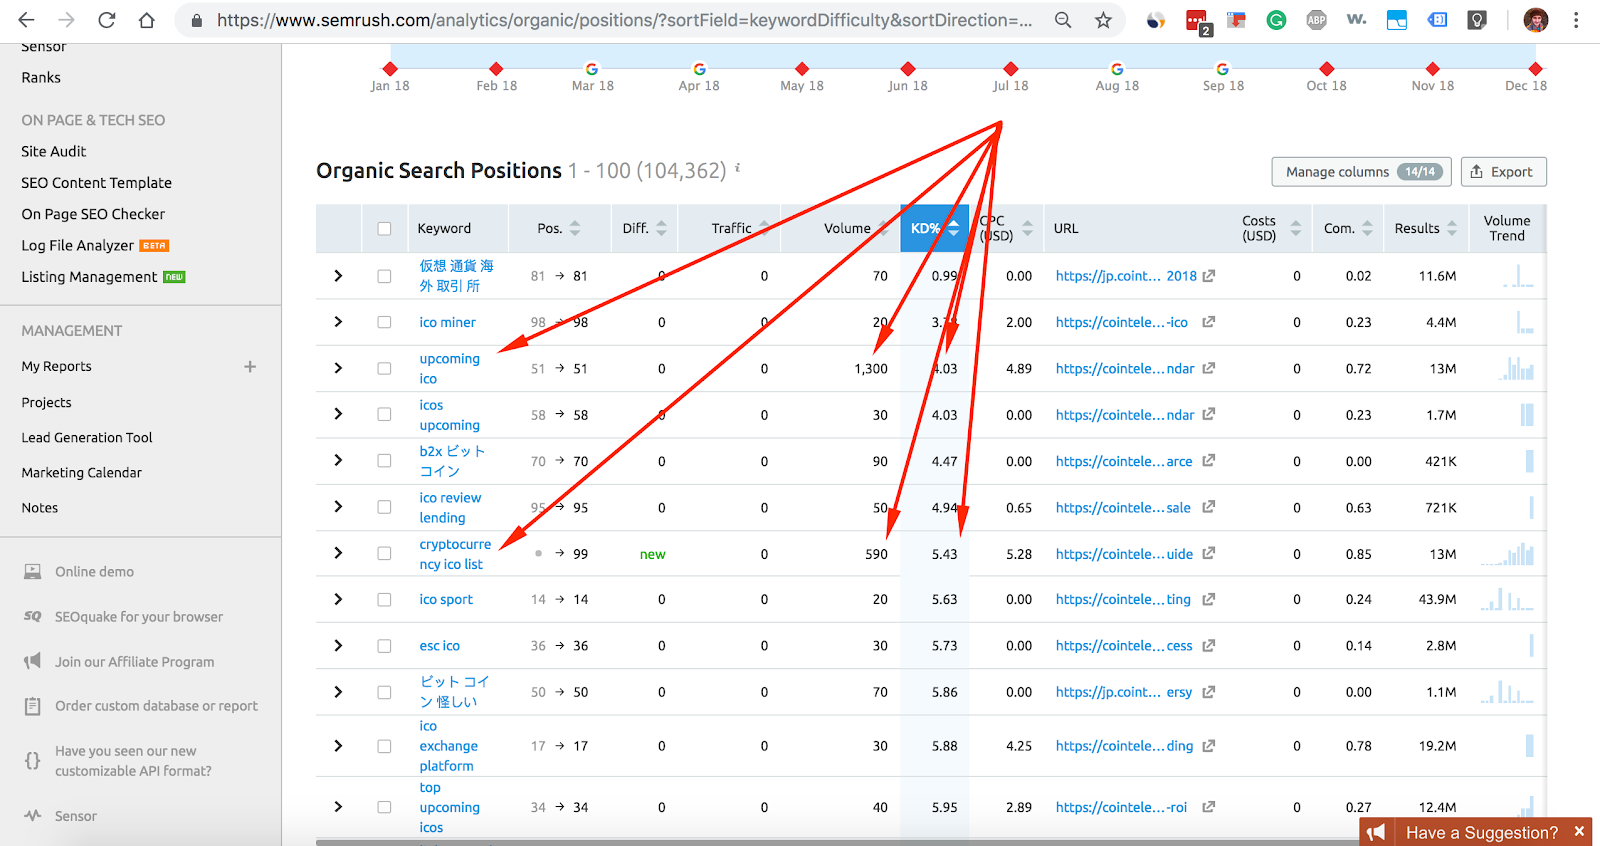The height and width of the screenshot is (846, 1600).
Task: Go back in browser history
Action: pyautogui.click(x=27, y=20)
